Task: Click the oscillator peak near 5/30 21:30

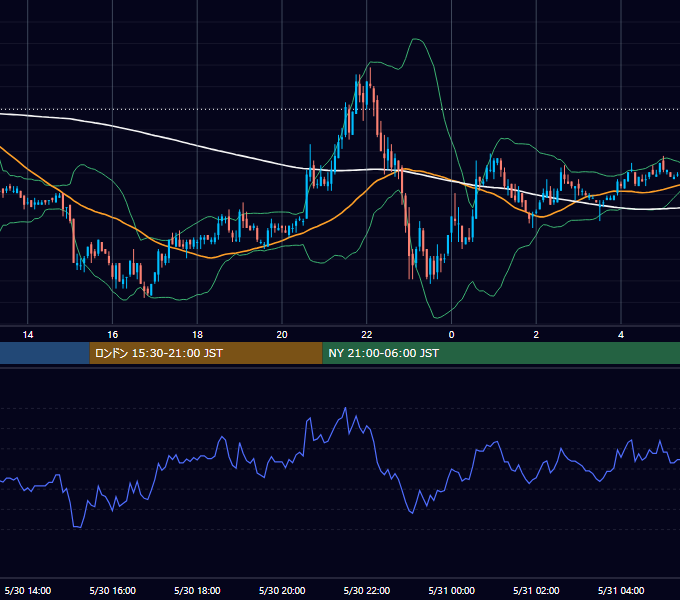Action: point(346,408)
